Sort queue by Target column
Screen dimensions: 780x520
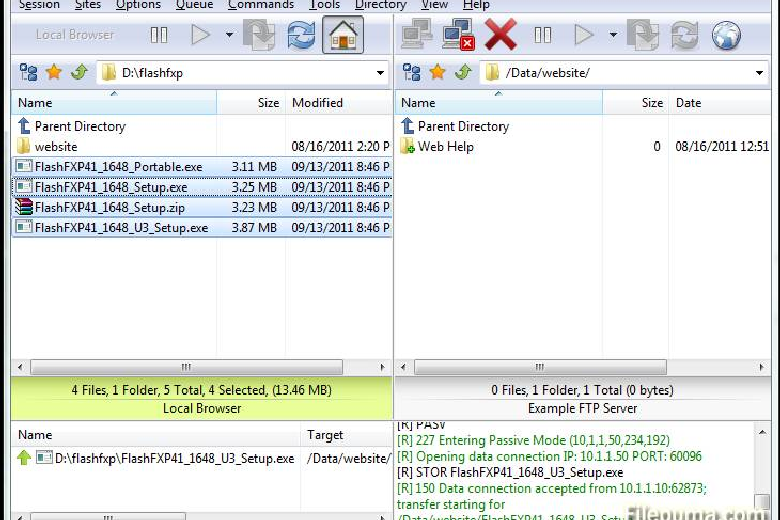point(347,435)
